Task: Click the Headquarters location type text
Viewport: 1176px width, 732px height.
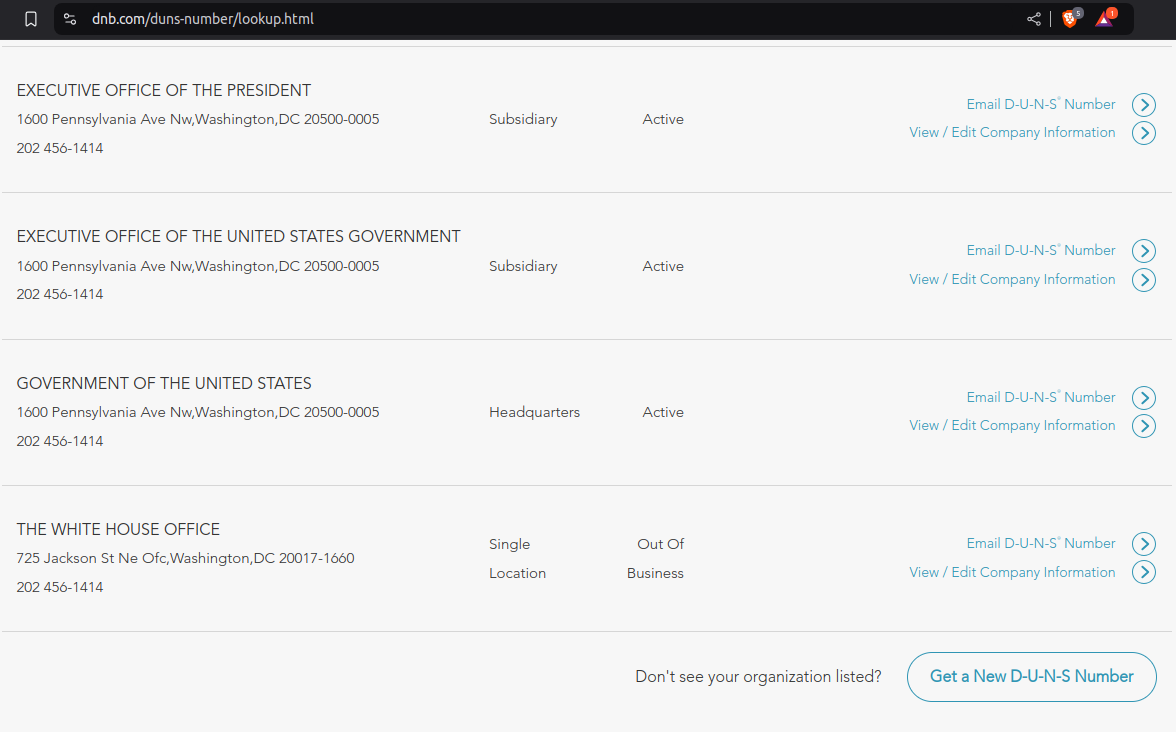Action: coord(534,412)
